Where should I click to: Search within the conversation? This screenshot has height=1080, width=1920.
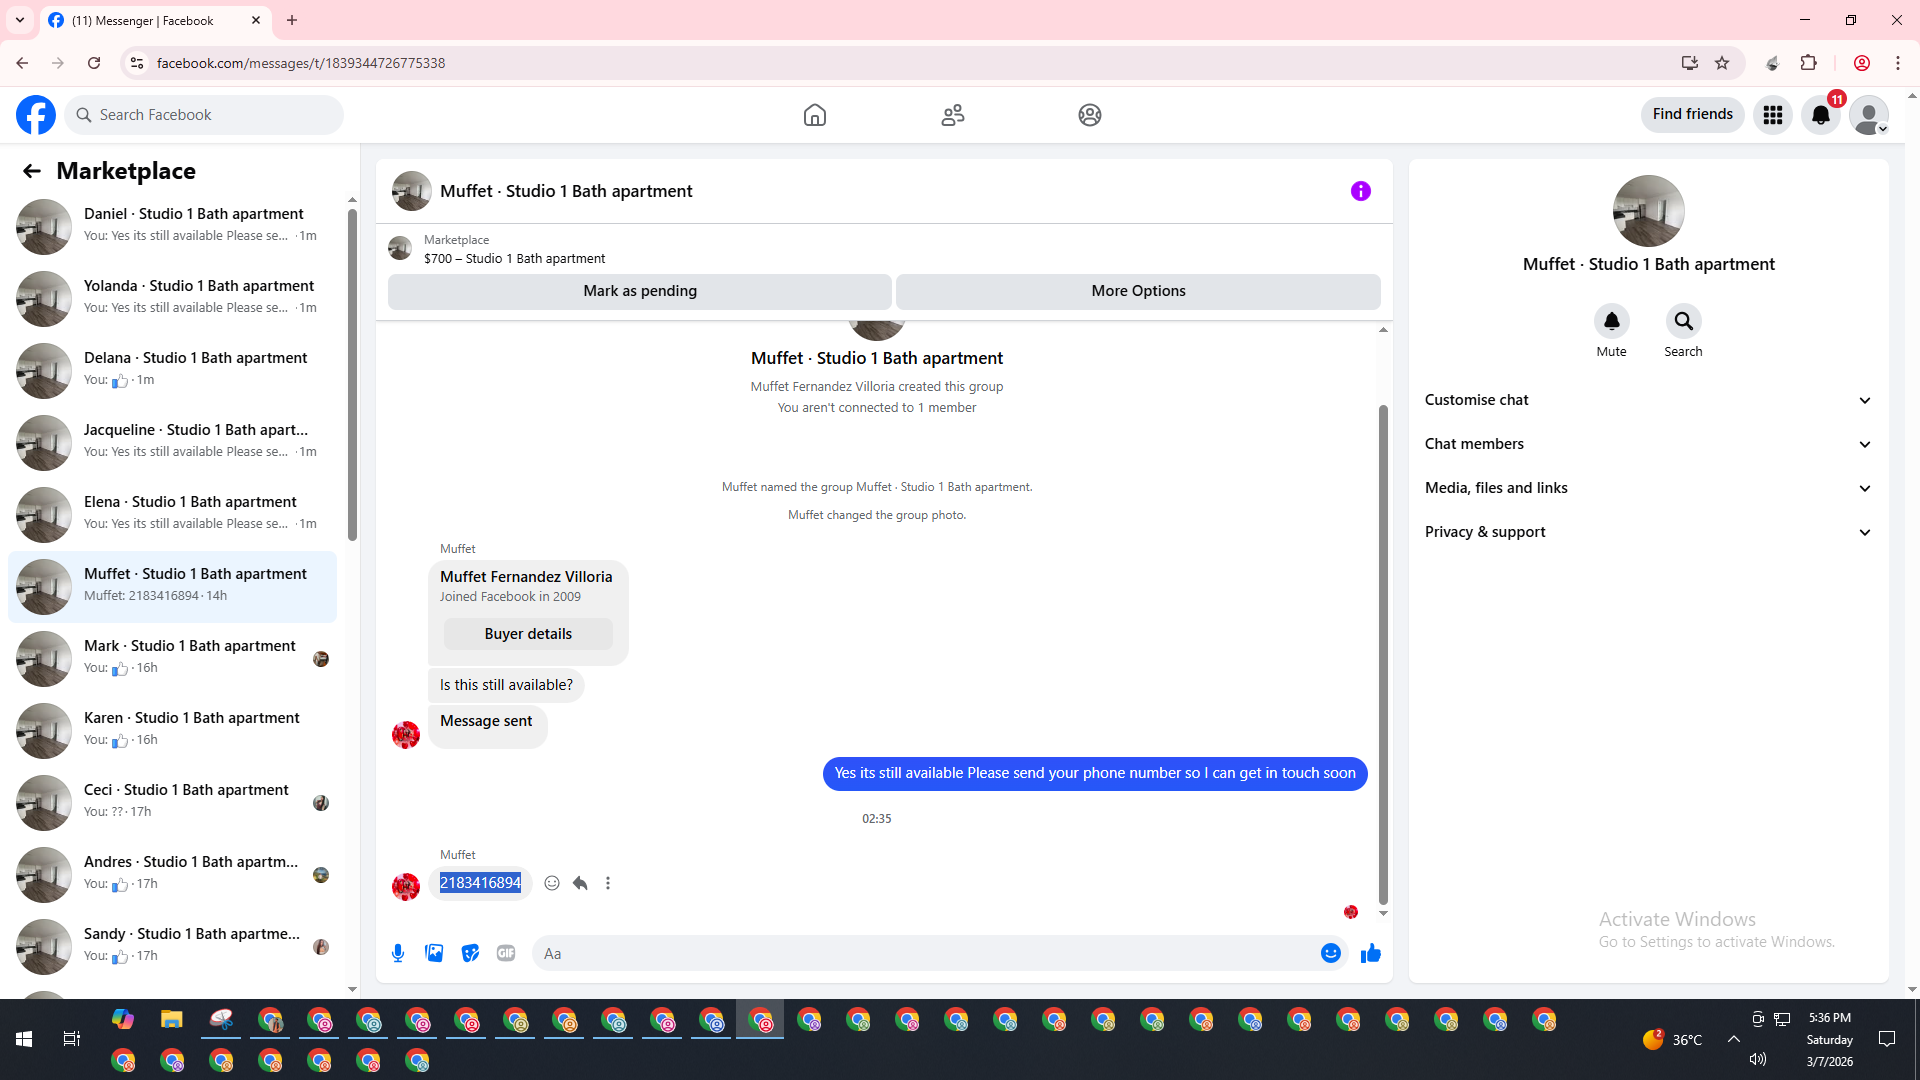pos(1684,321)
